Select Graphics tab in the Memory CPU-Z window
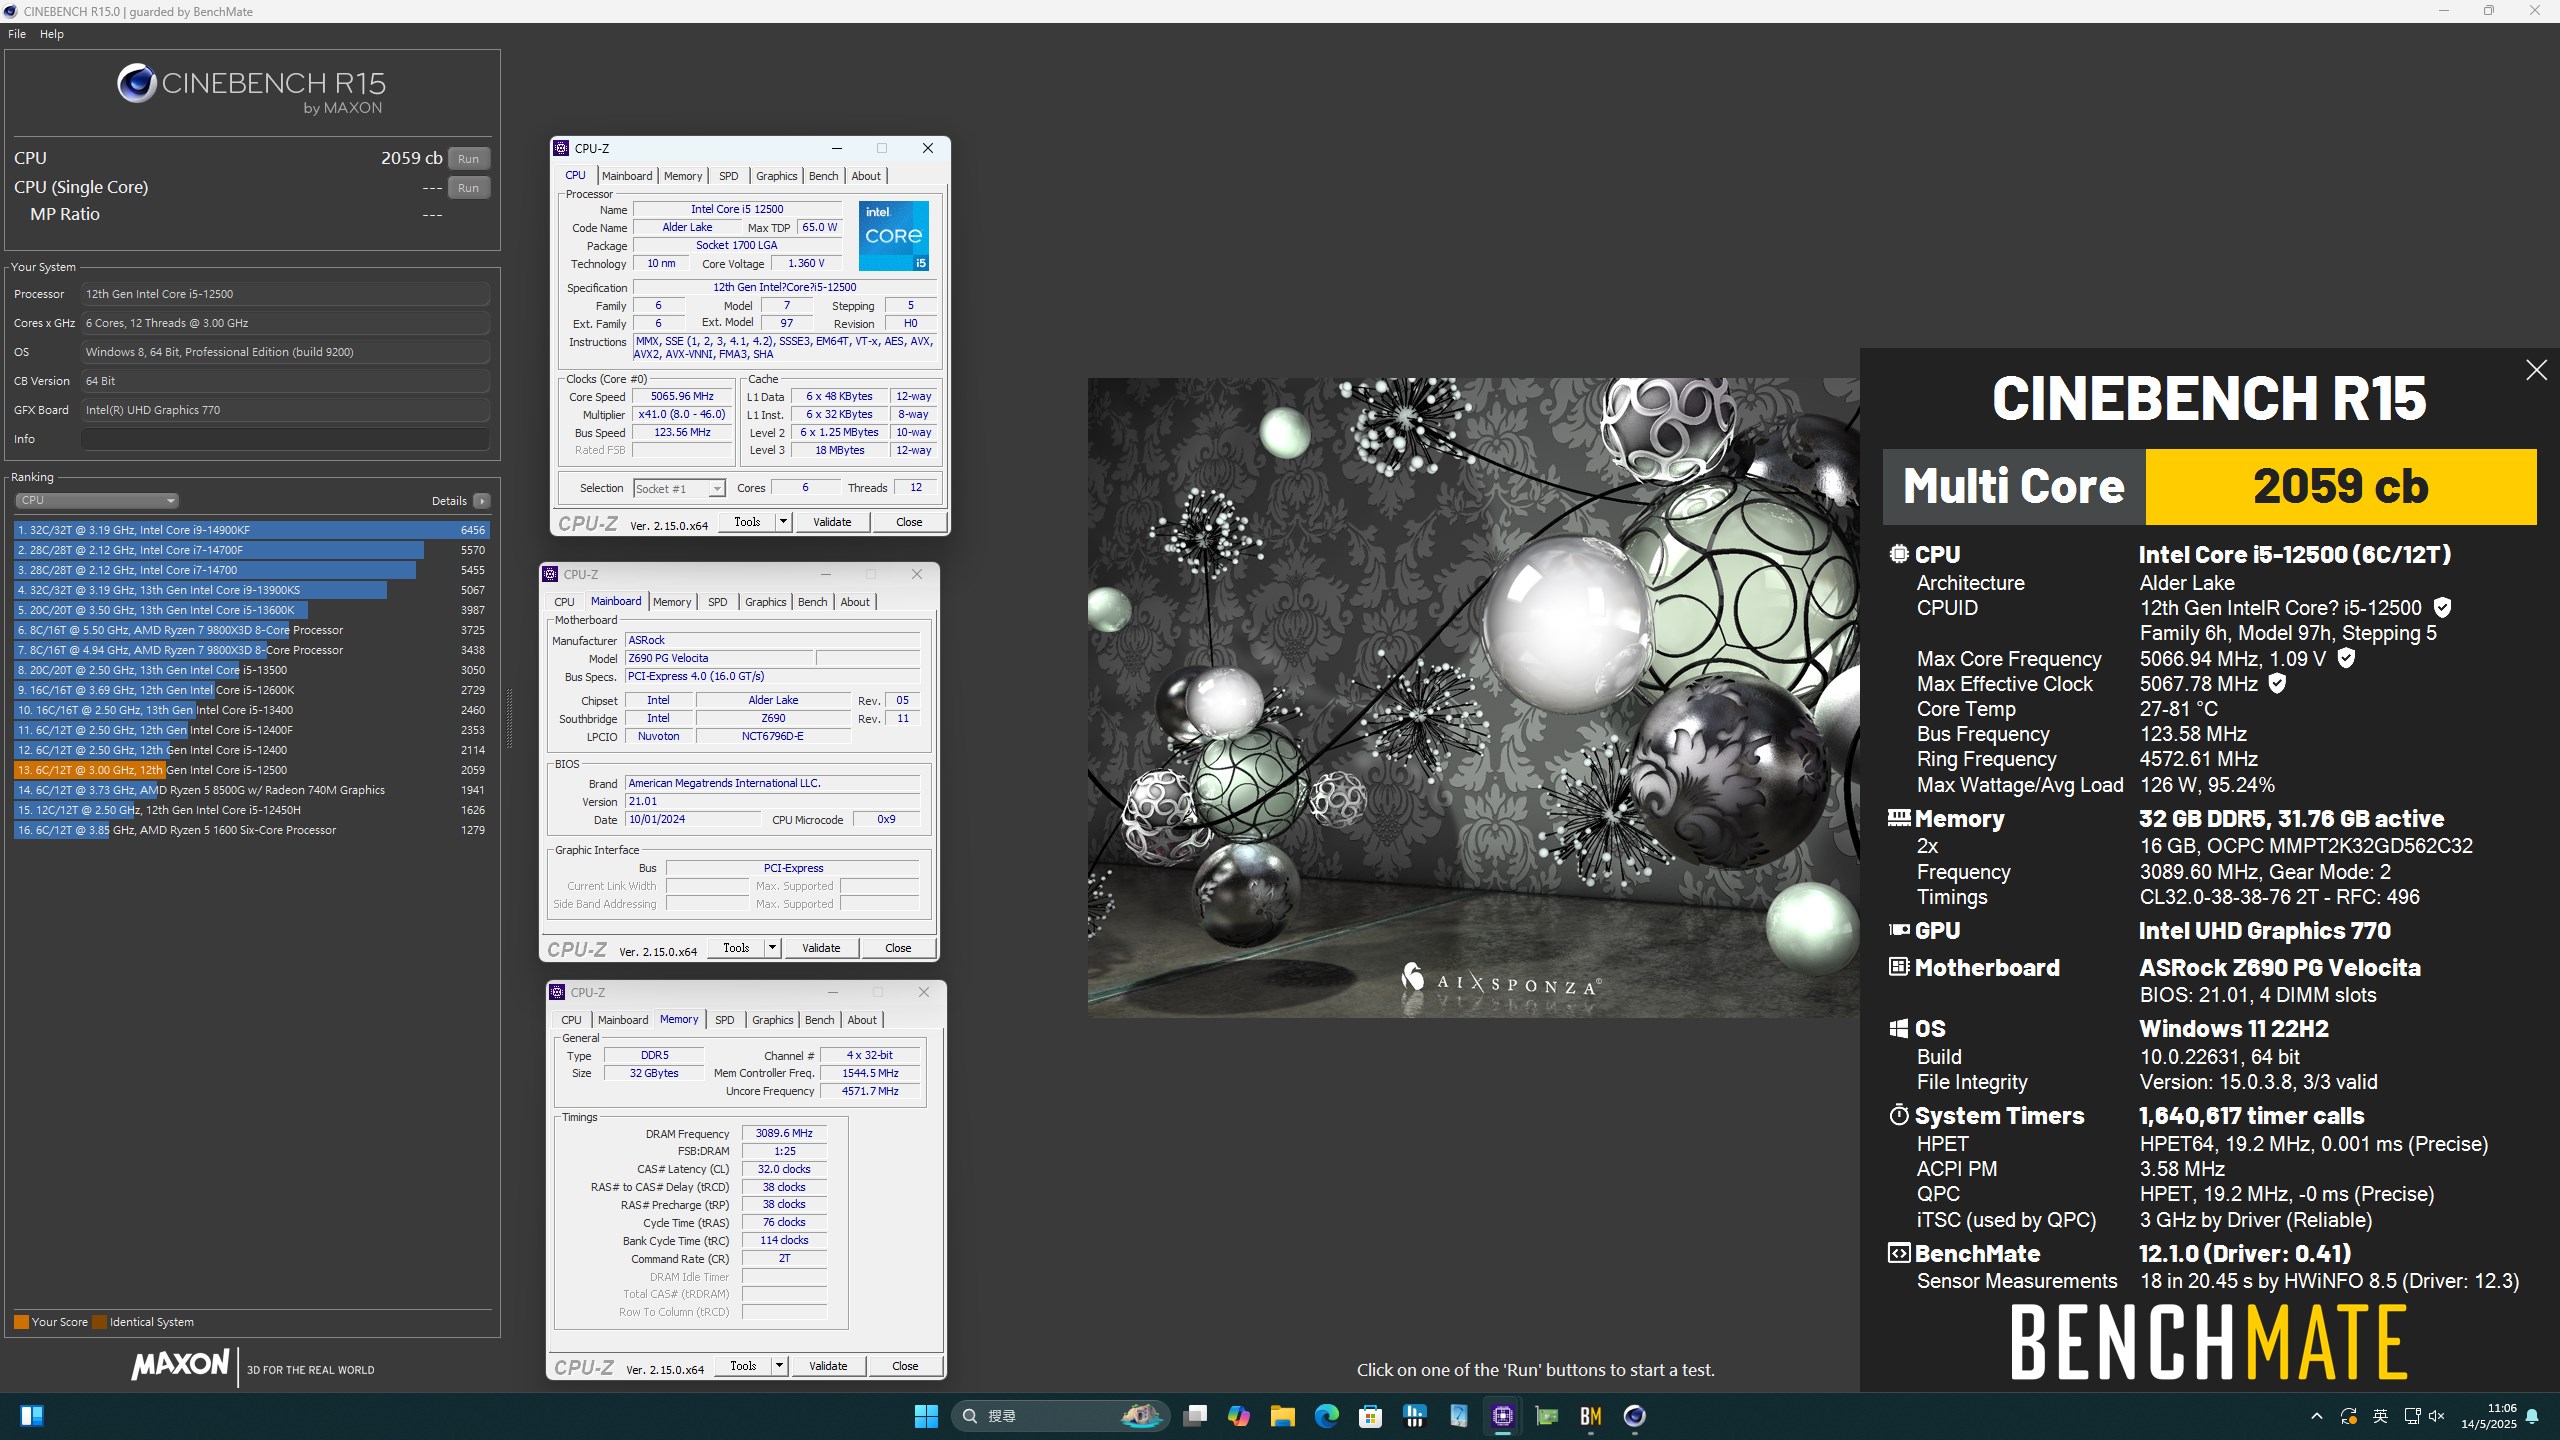The height and width of the screenshot is (1440, 2560). 772,1020
